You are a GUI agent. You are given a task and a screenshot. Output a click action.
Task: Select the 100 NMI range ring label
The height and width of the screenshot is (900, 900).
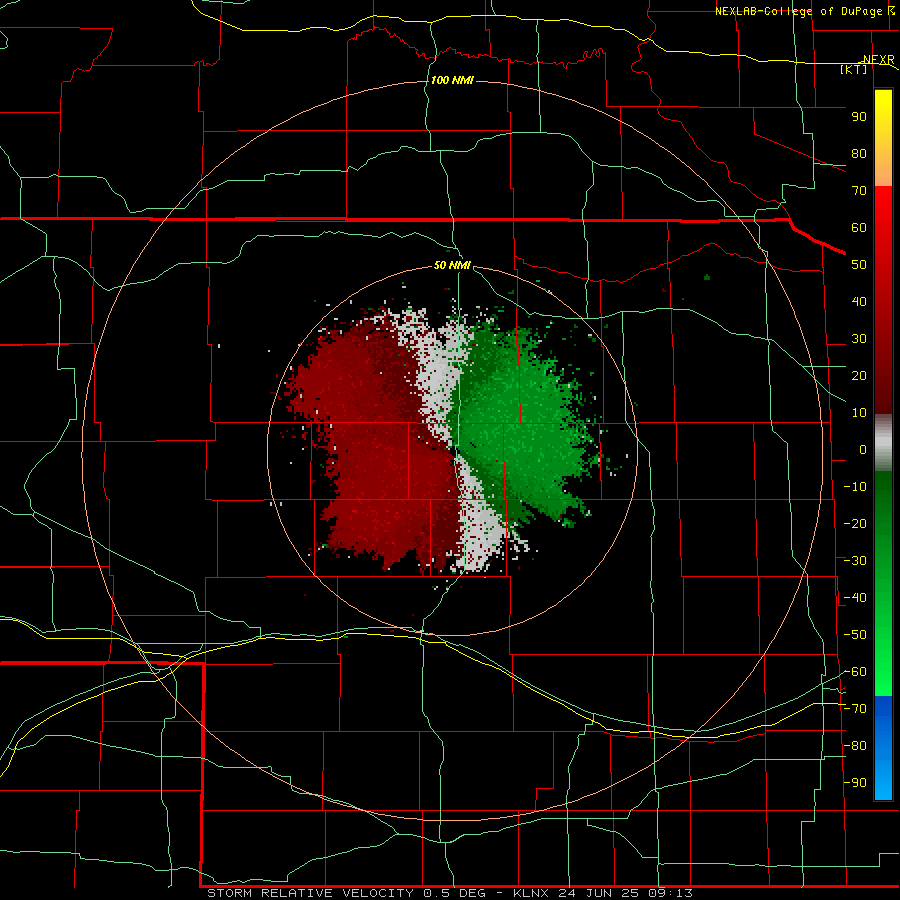[452, 80]
